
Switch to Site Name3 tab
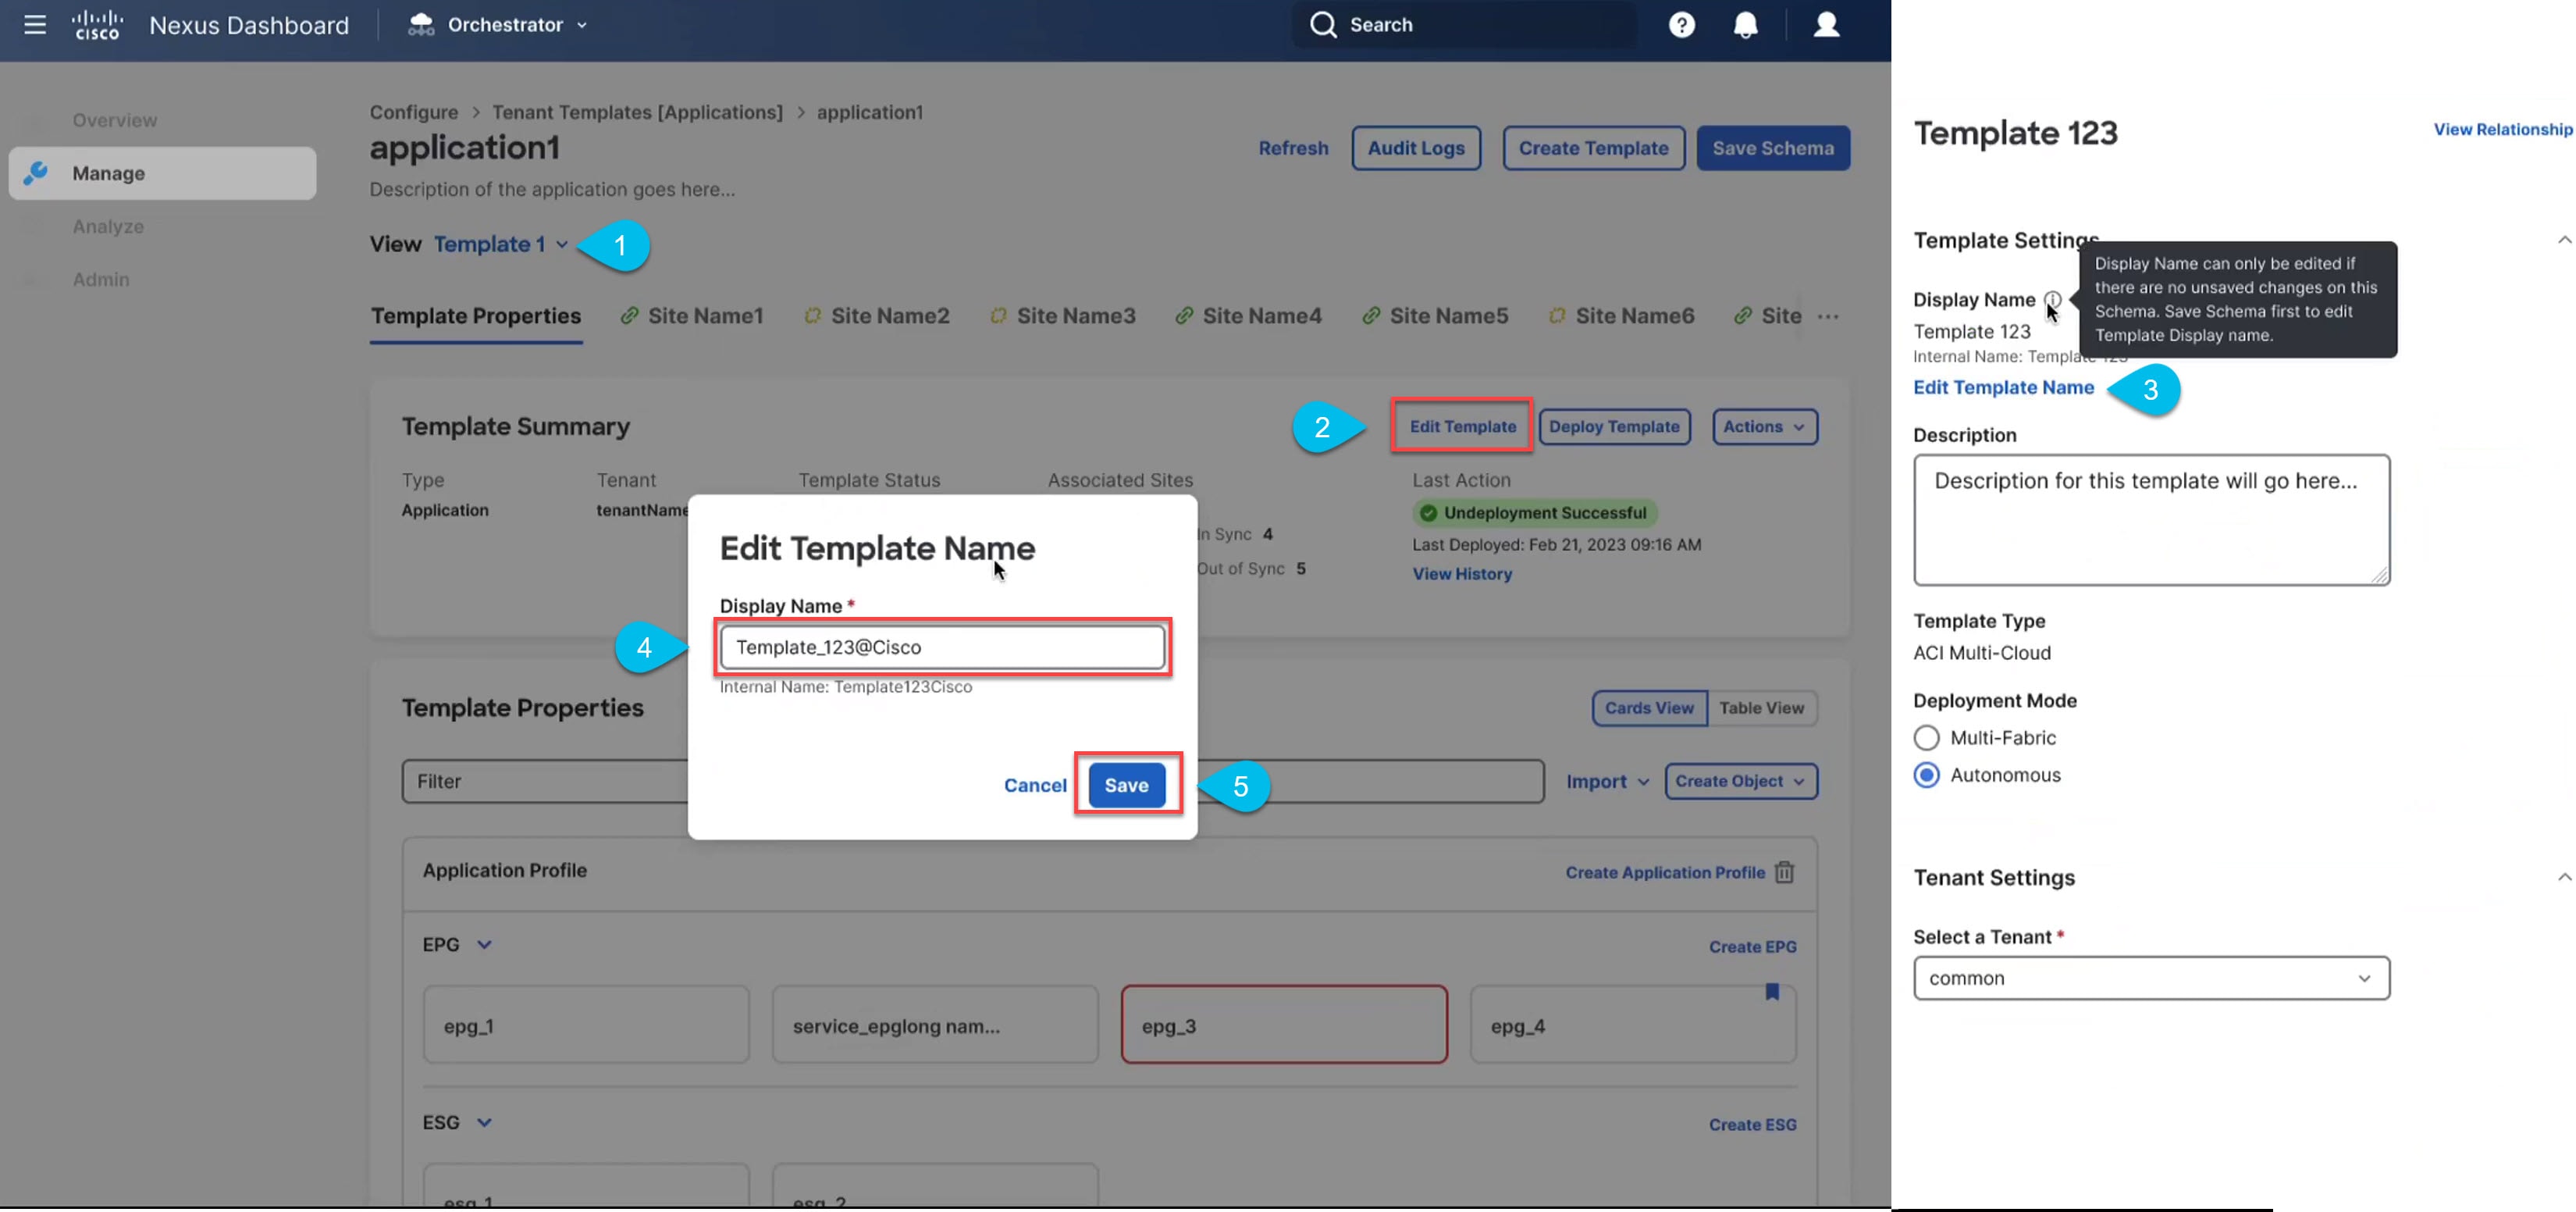pyautogui.click(x=1062, y=316)
